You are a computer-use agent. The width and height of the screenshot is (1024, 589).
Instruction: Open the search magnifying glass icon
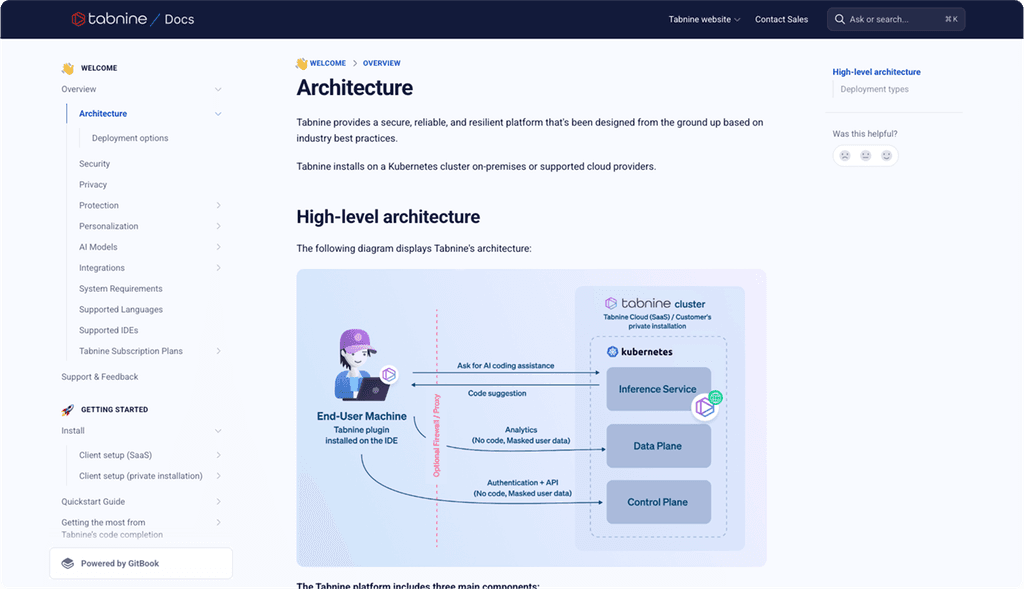pyautogui.click(x=841, y=18)
